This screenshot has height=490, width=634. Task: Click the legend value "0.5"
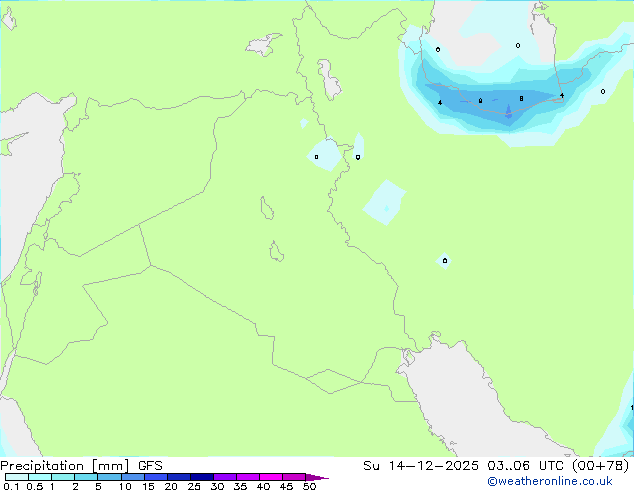[35, 486]
